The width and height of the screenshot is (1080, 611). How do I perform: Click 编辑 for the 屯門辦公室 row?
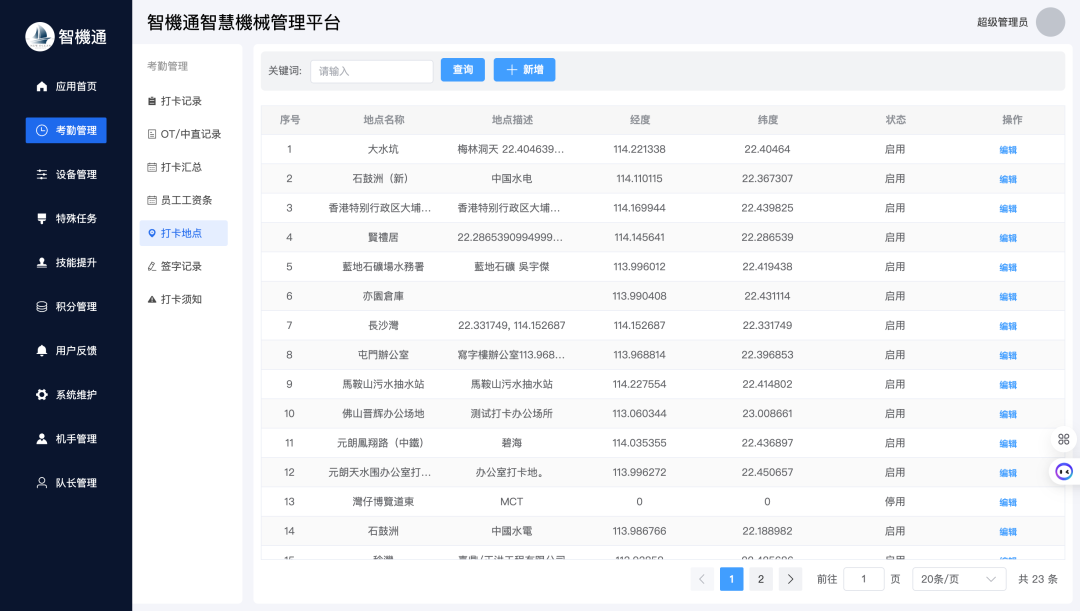(1008, 355)
